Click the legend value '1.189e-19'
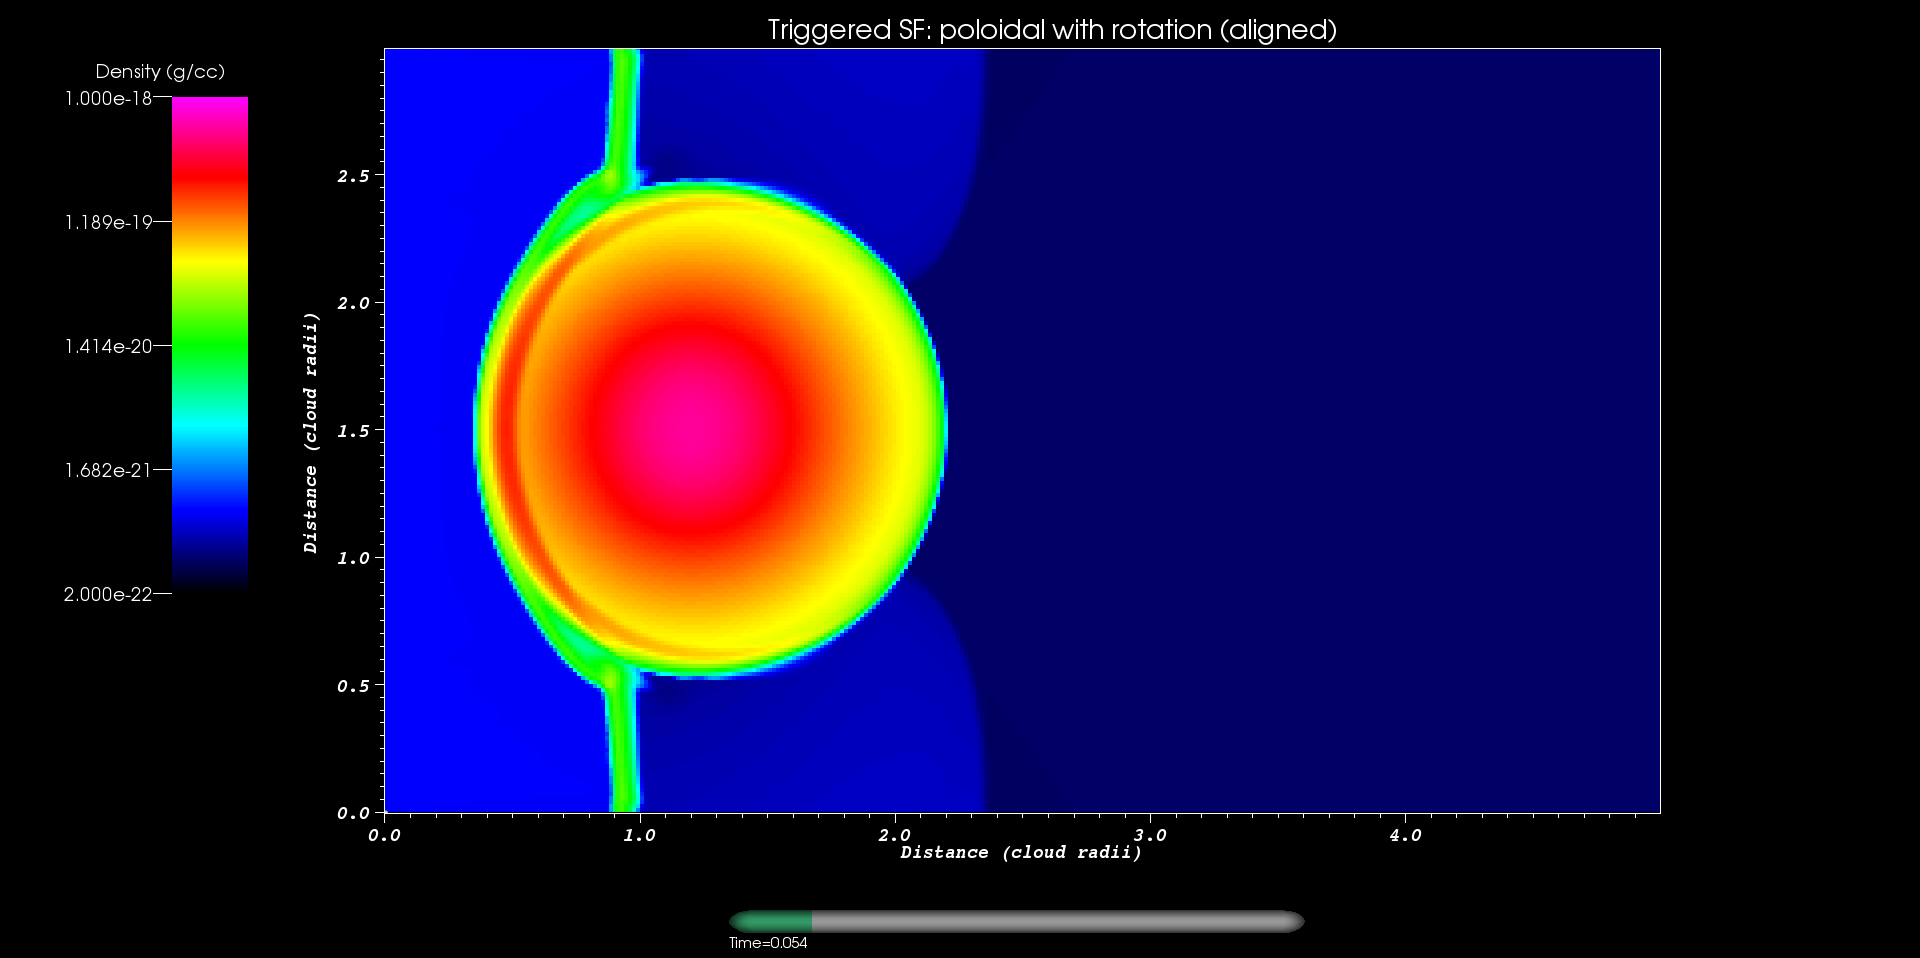The height and width of the screenshot is (958, 1920). pyautogui.click(x=108, y=222)
